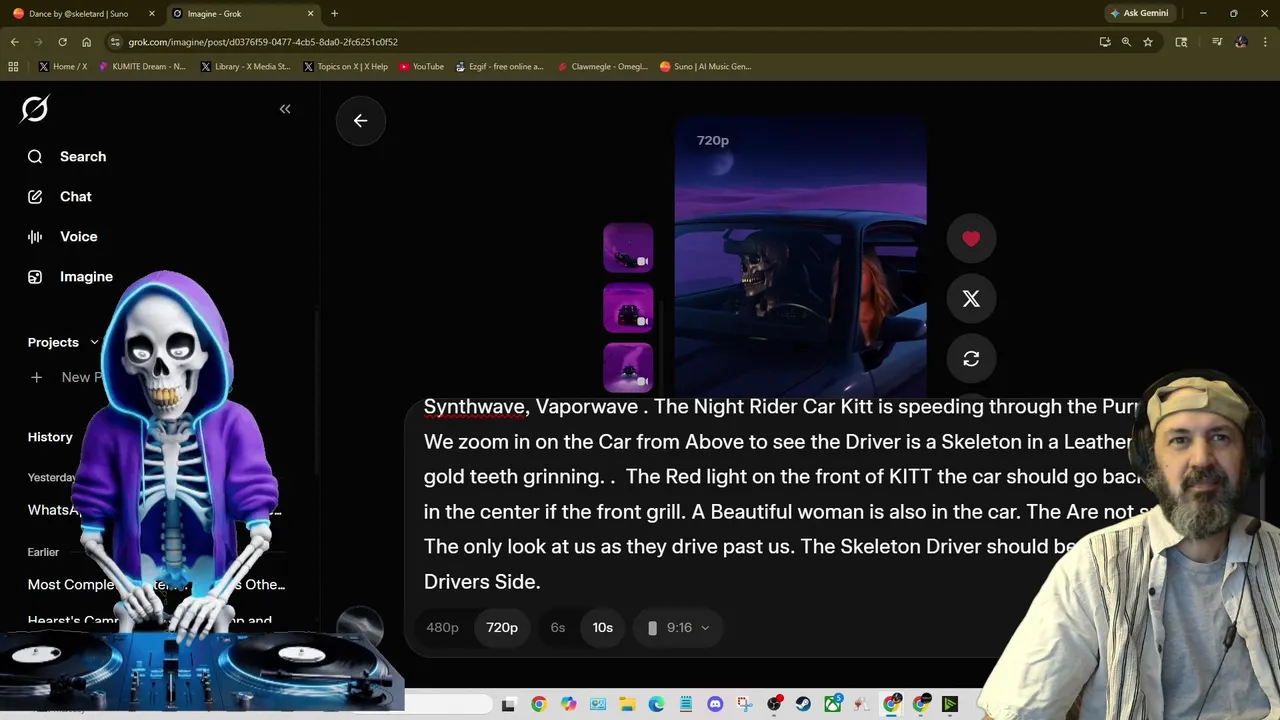
Task: Open Chat in the Grok sidebar
Action: tap(60, 196)
